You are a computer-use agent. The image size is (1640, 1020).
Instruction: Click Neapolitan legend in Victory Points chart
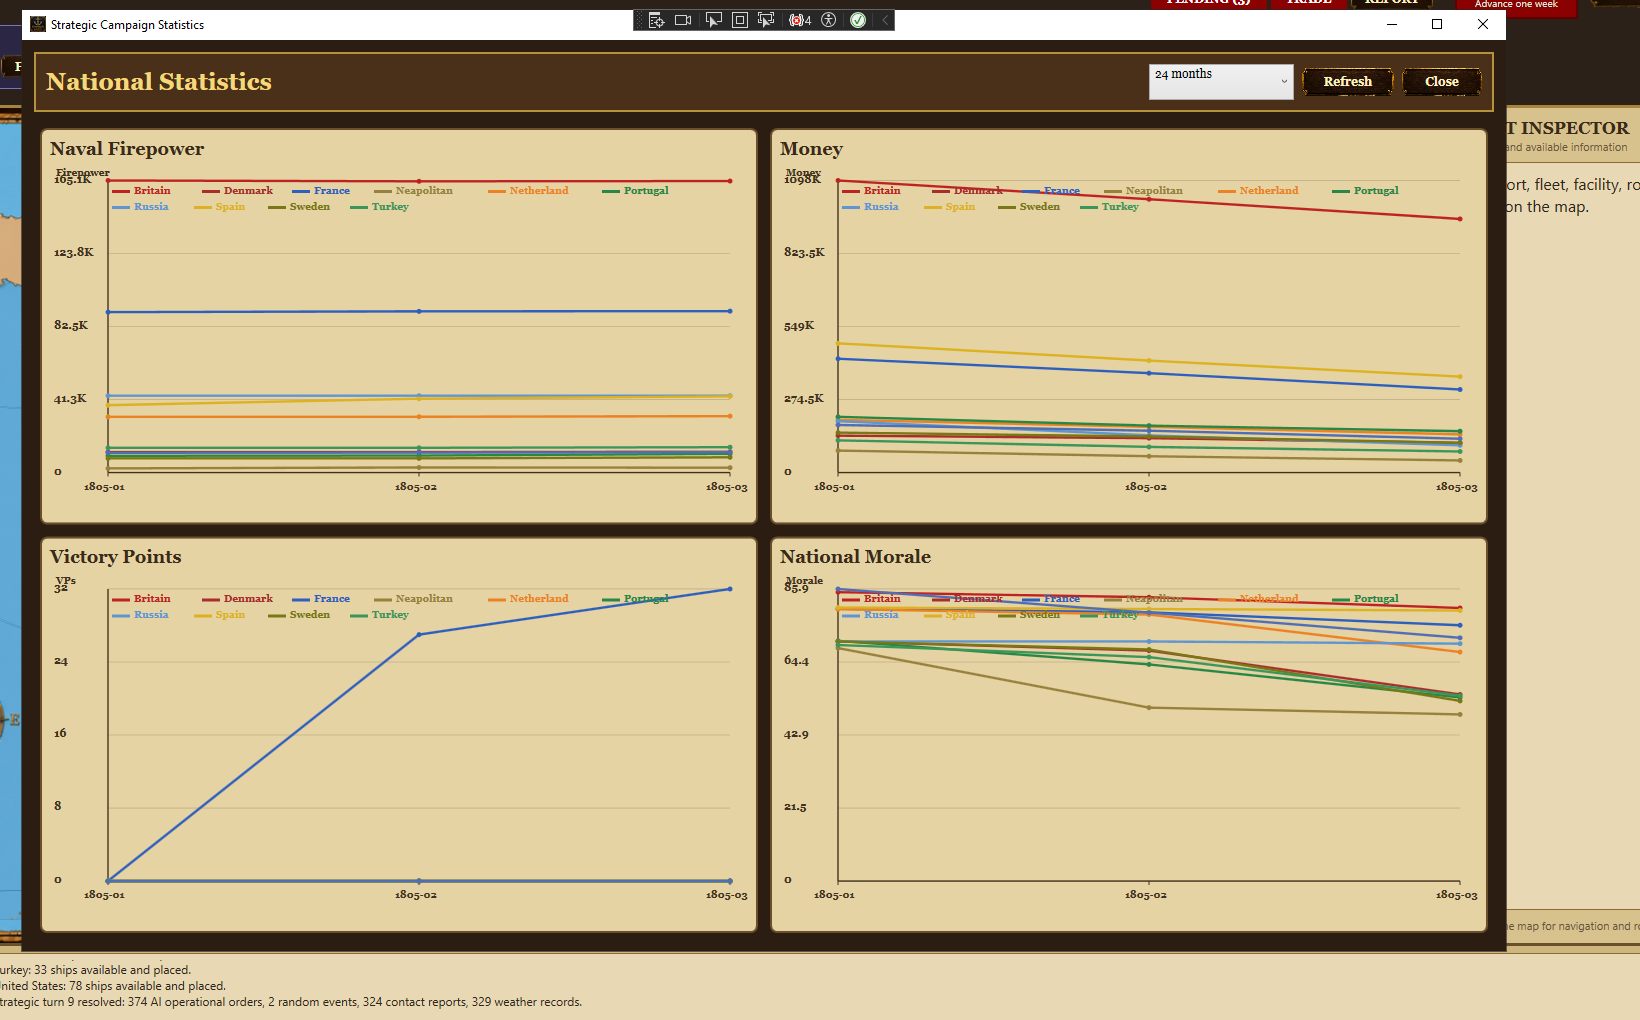click(413, 599)
